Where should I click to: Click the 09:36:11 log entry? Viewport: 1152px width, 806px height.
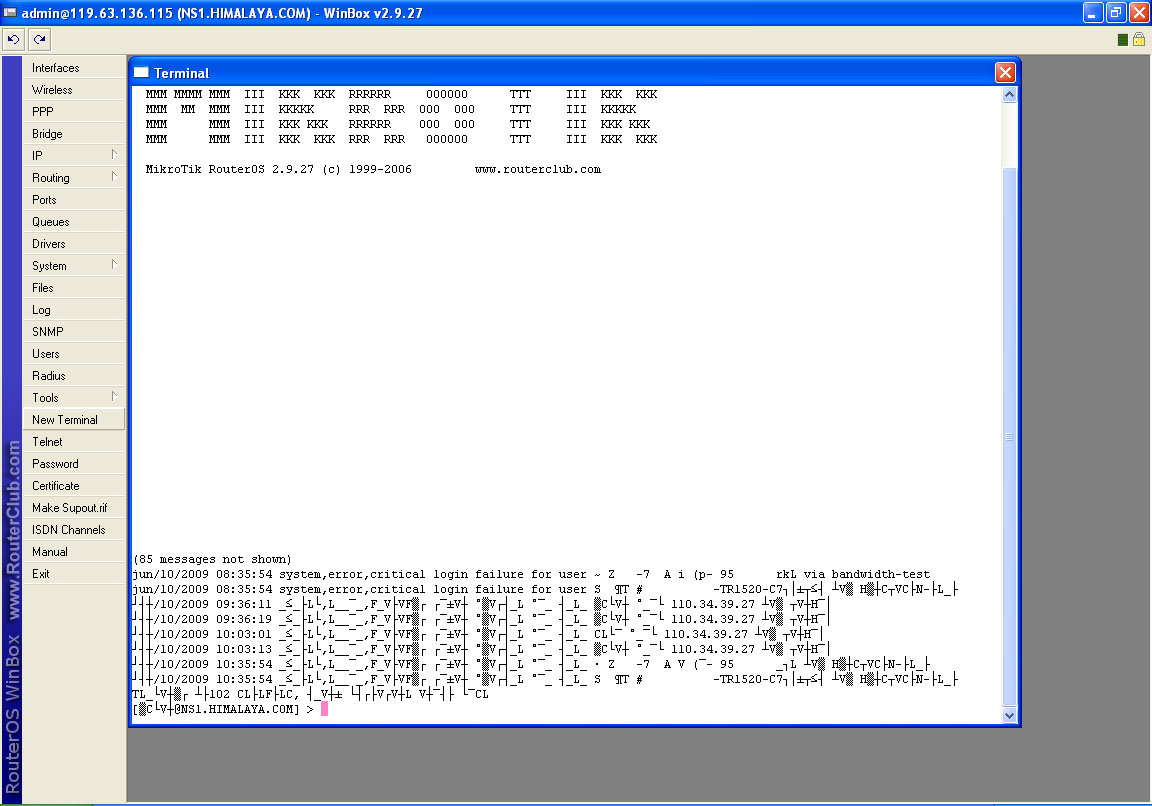pyautogui.click(x=481, y=604)
